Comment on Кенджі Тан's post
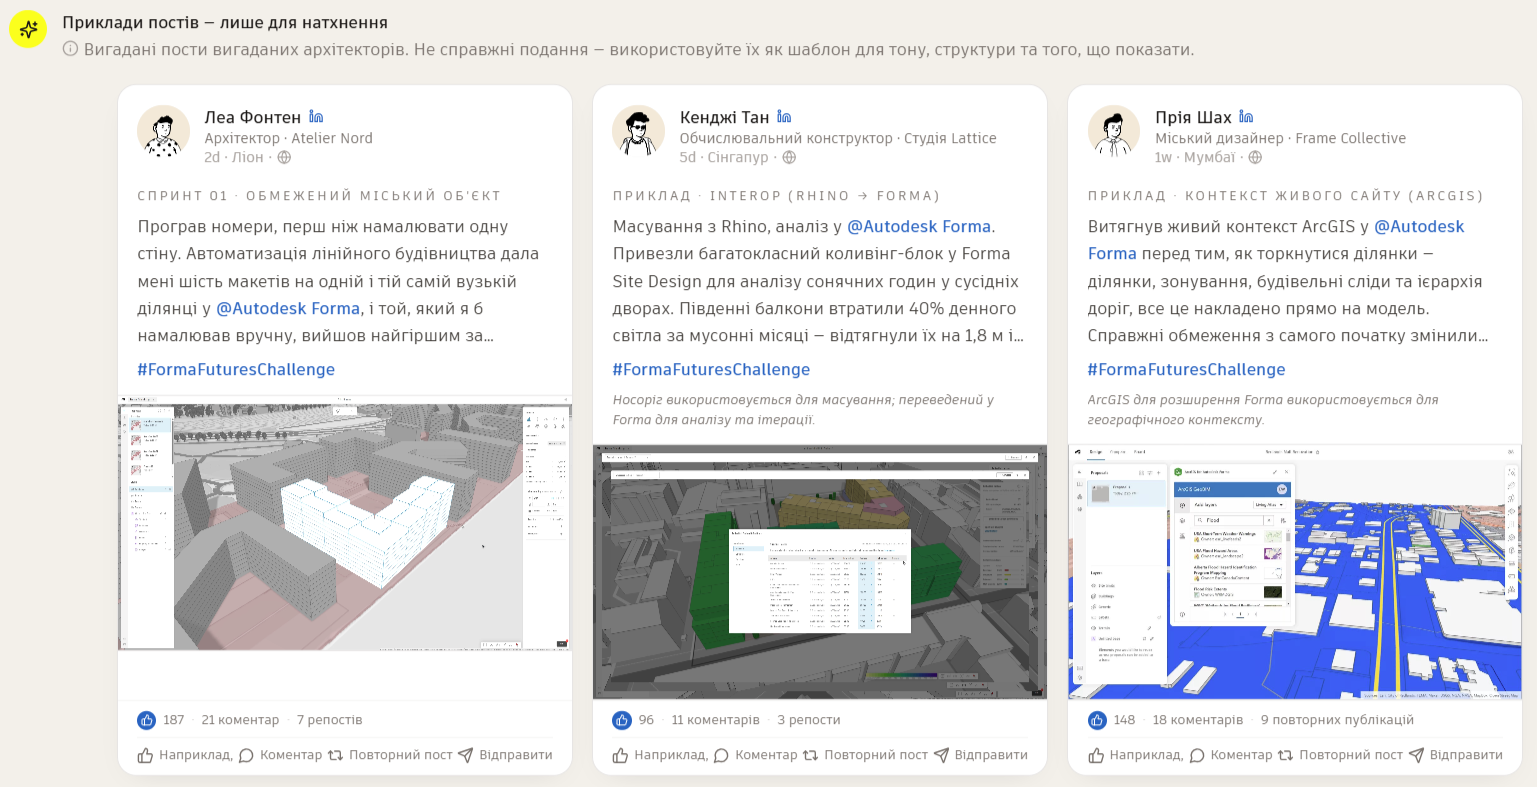The height and width of the screenshot is (787, 1537). pos(755,755)
